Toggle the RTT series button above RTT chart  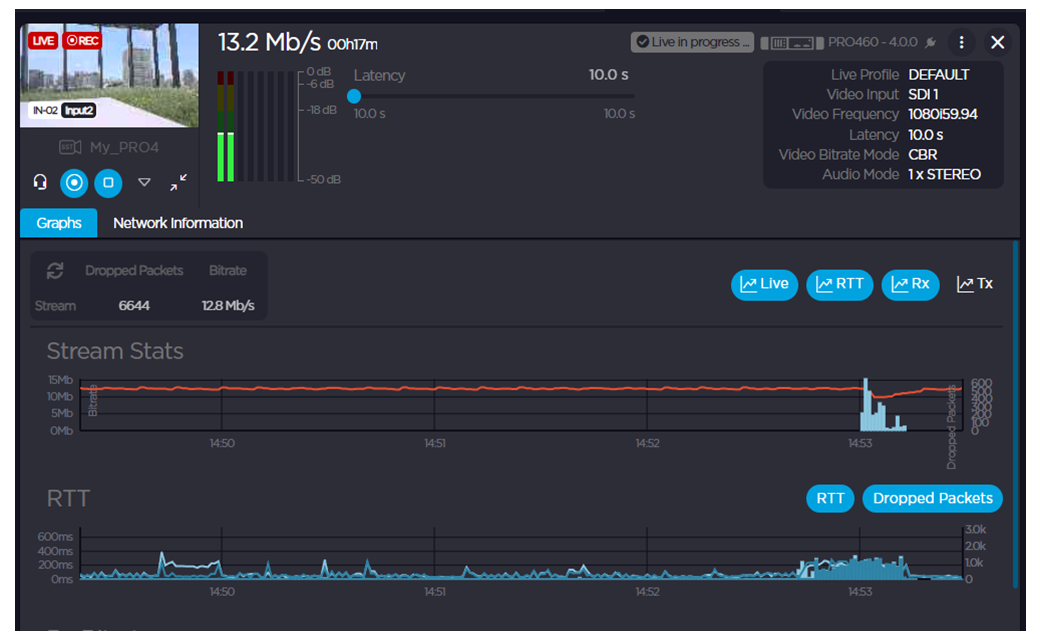pos(830,498)
